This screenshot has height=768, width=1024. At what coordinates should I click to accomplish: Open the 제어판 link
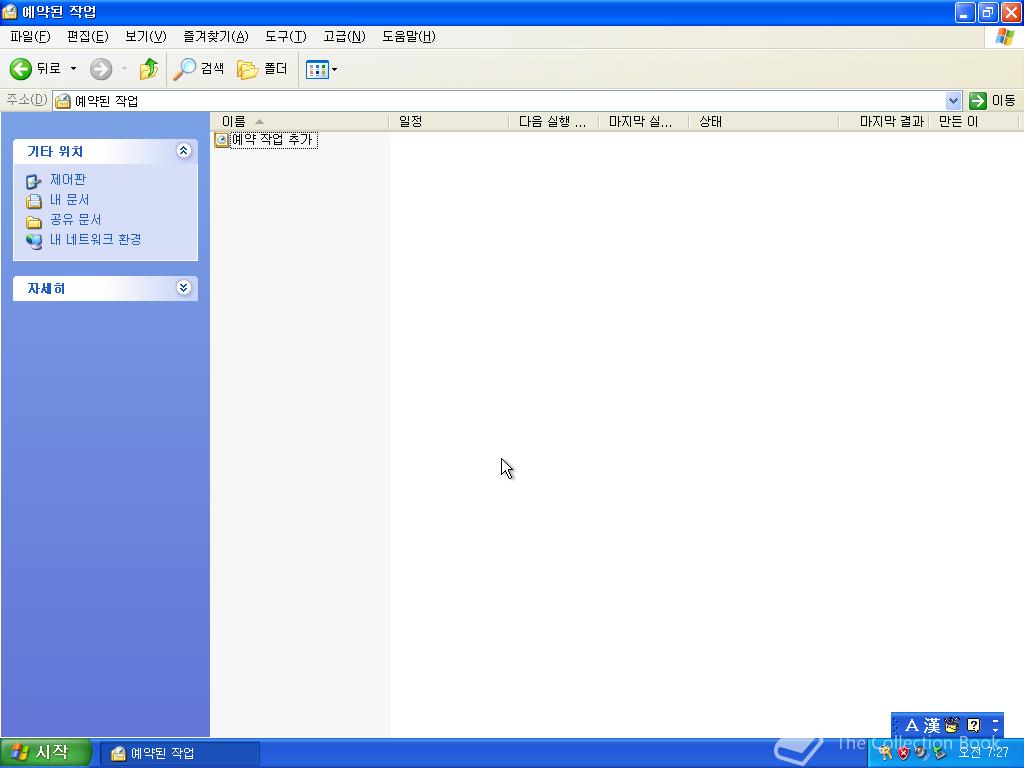click(x=68, y=180)
